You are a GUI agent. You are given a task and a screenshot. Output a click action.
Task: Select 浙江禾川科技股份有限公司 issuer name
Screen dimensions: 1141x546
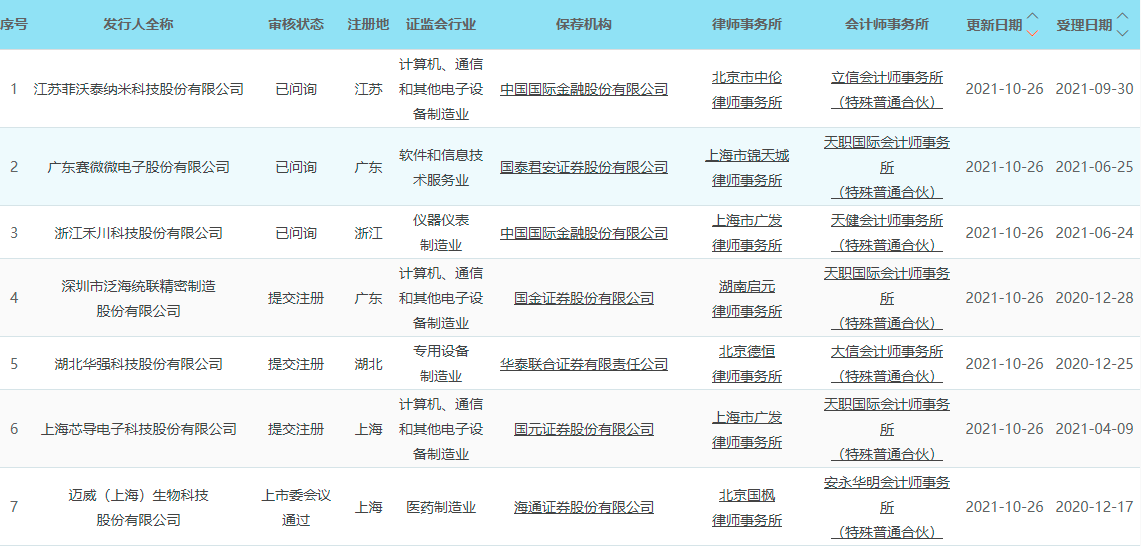click(x=138, y=233)
